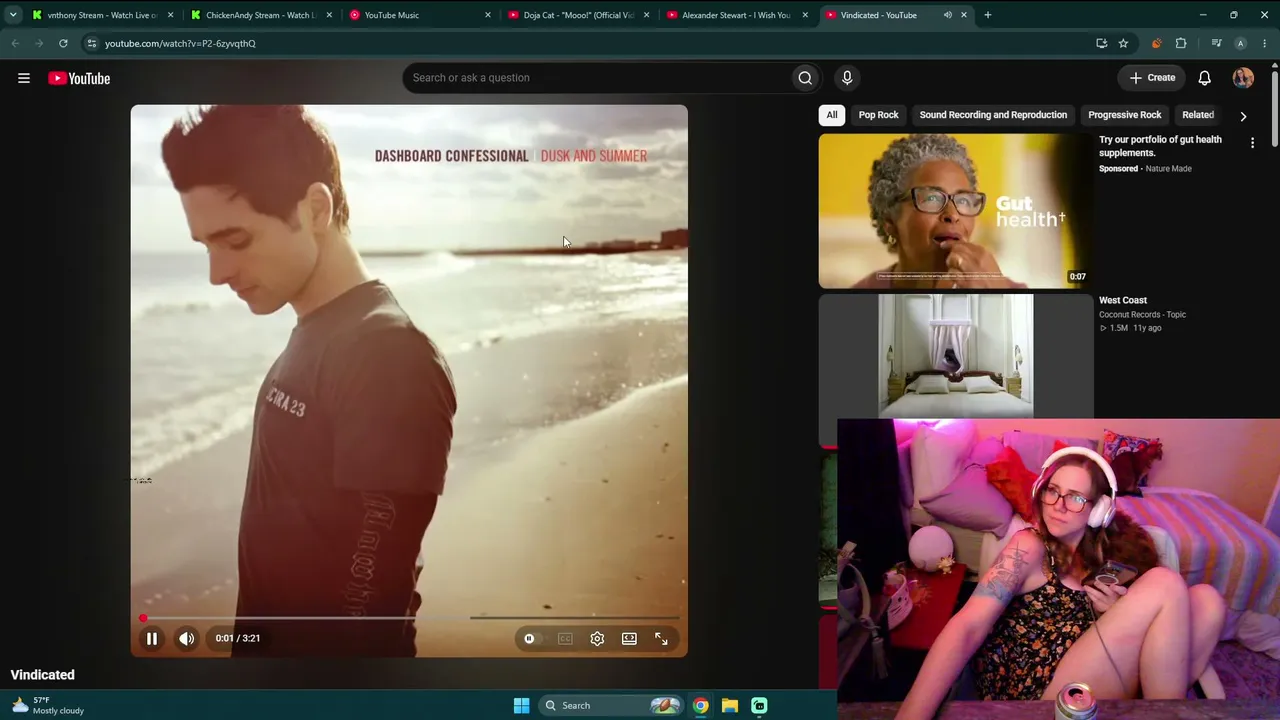Close the Vindicated - YouTube tab

(x=964, y=15)
